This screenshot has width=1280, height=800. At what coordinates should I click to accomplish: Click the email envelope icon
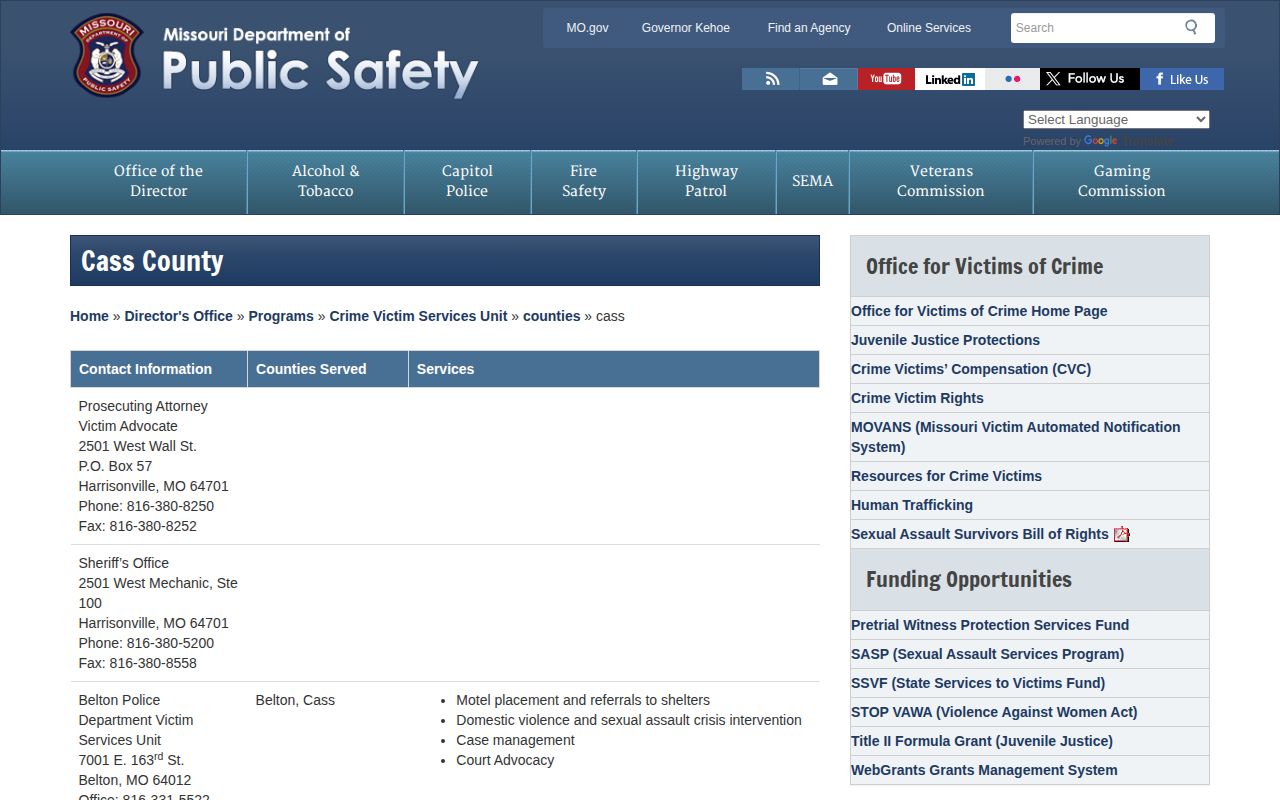(x=829, y=79)
